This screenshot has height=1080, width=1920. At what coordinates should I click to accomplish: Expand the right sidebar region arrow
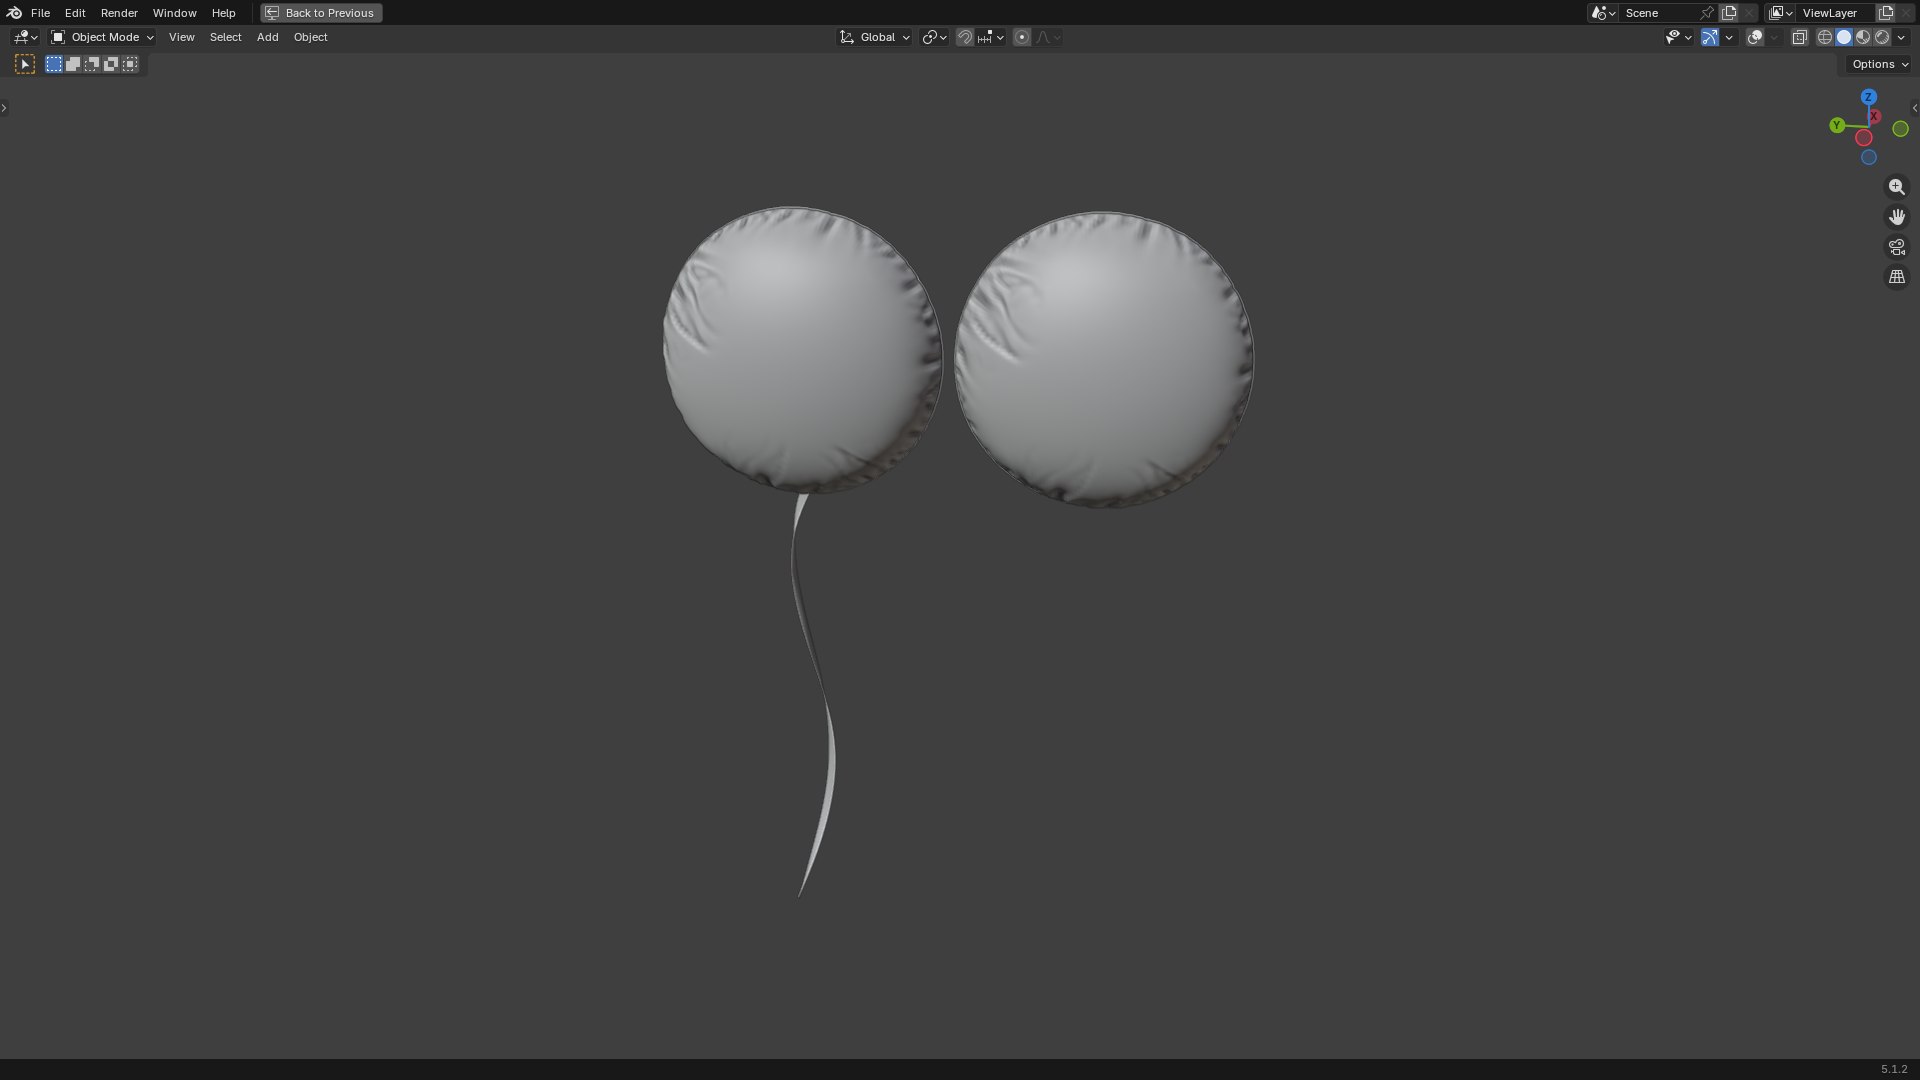pos(1915,108)
